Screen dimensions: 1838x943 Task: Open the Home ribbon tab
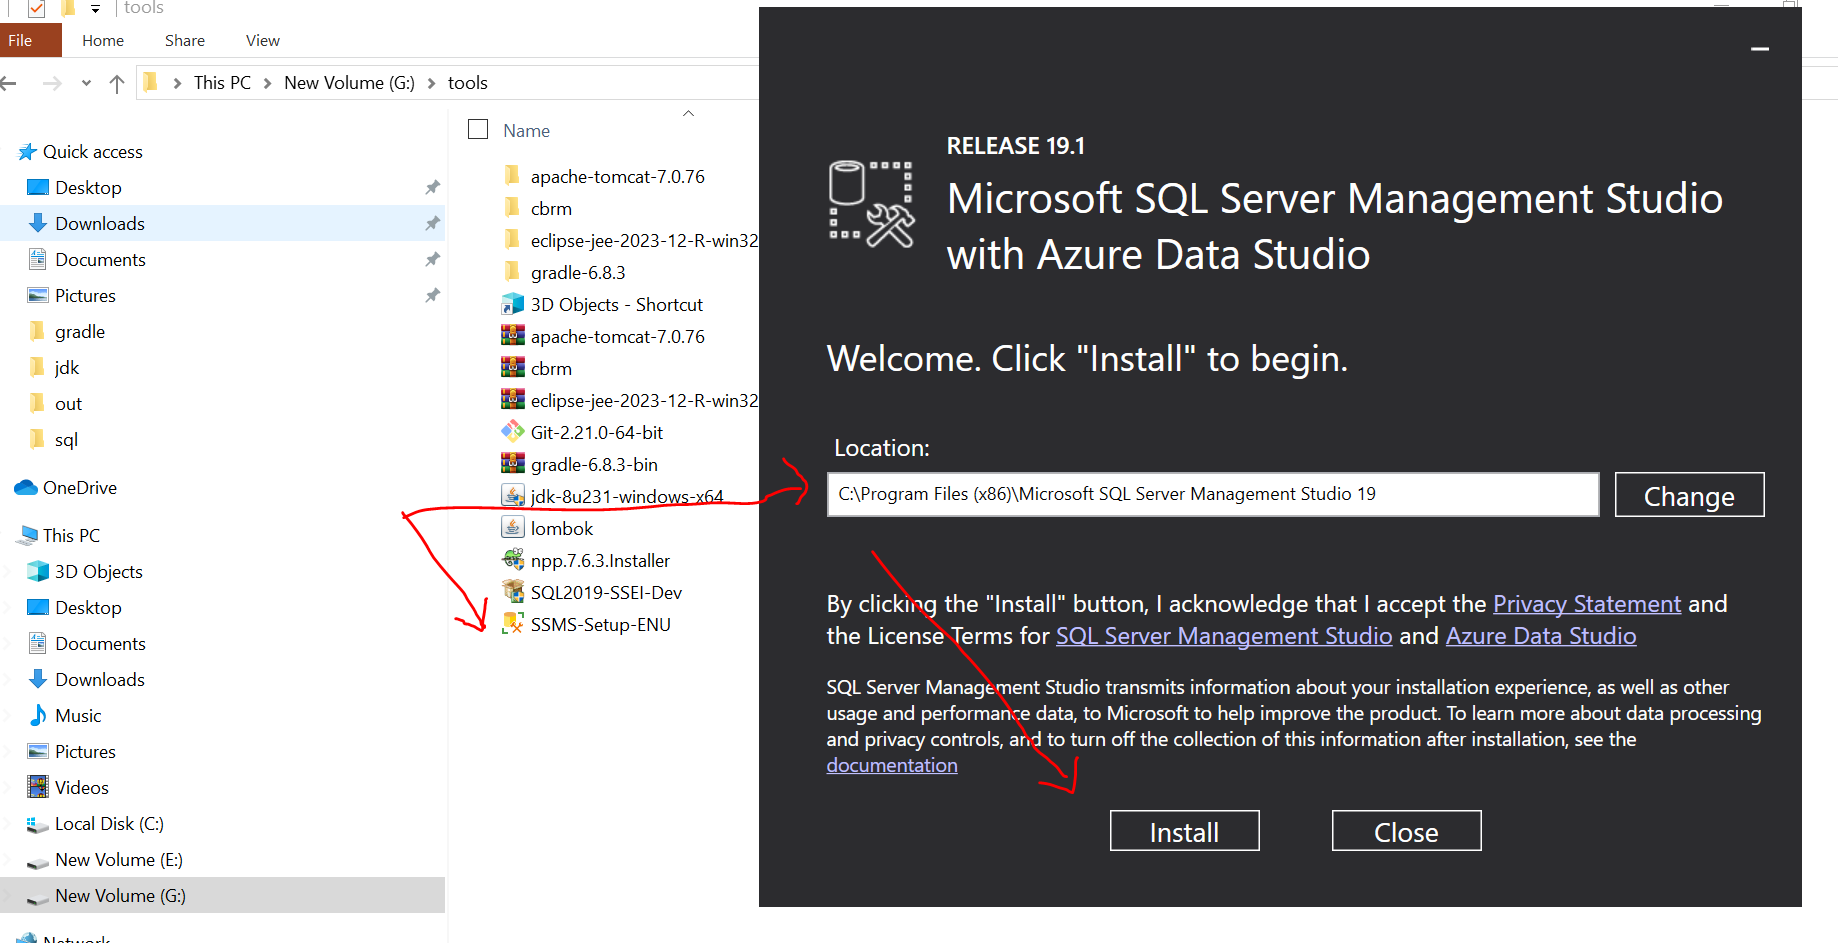[103, 40]
